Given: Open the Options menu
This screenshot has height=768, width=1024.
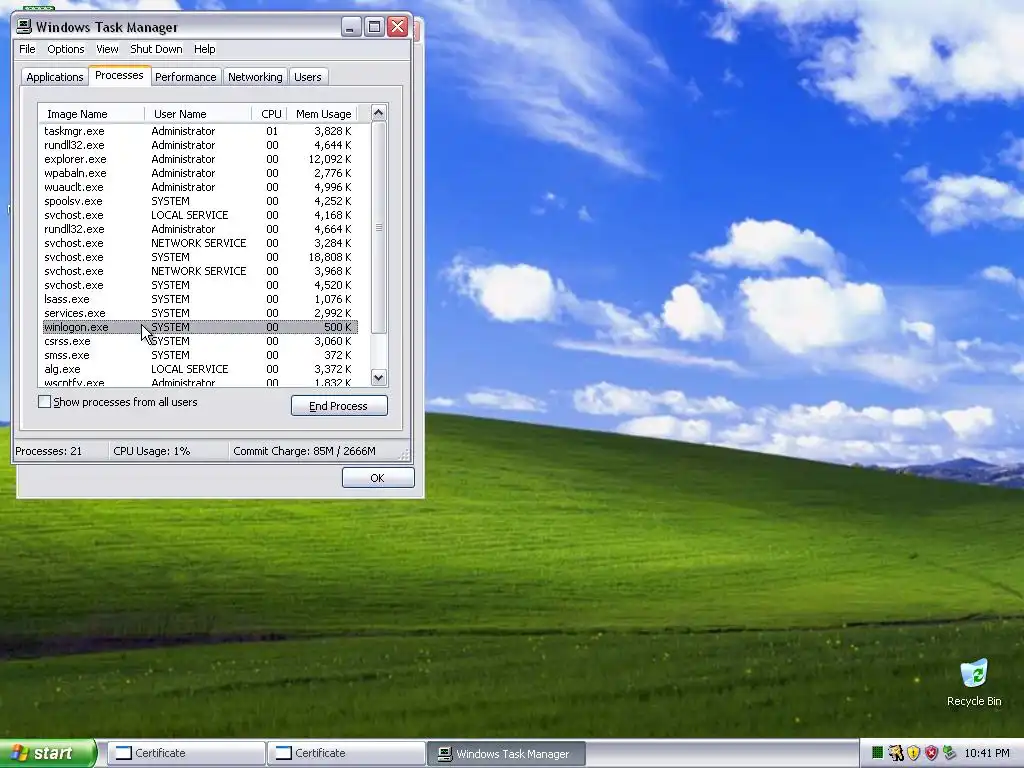Looking at the screenshot, I should [x=65, y=49].
